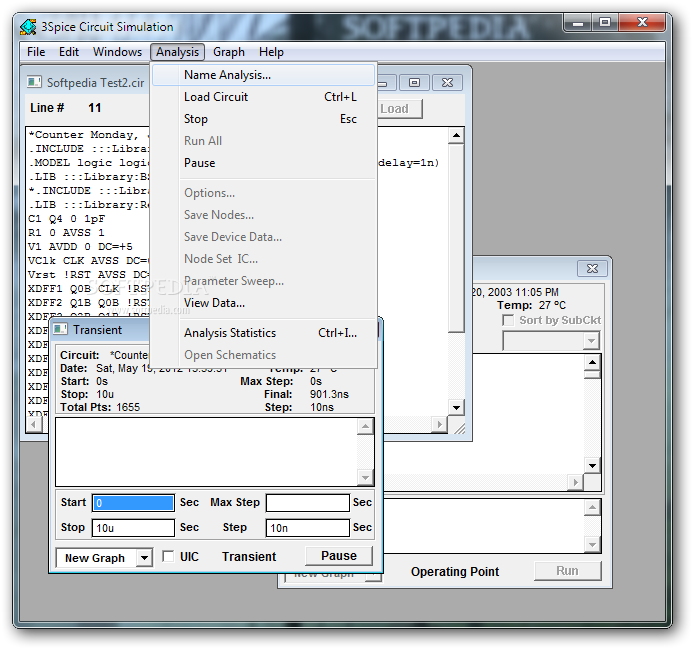This screenshot has width=693, height=649.
Task: Click the vertical scrollbar thumb in circuit editor
Action: pos(456,237)
